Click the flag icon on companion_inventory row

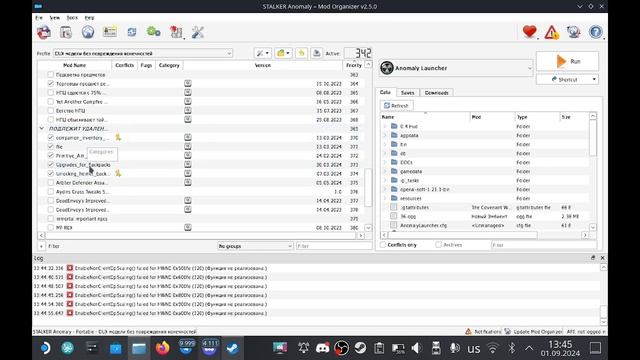point(118,138)
